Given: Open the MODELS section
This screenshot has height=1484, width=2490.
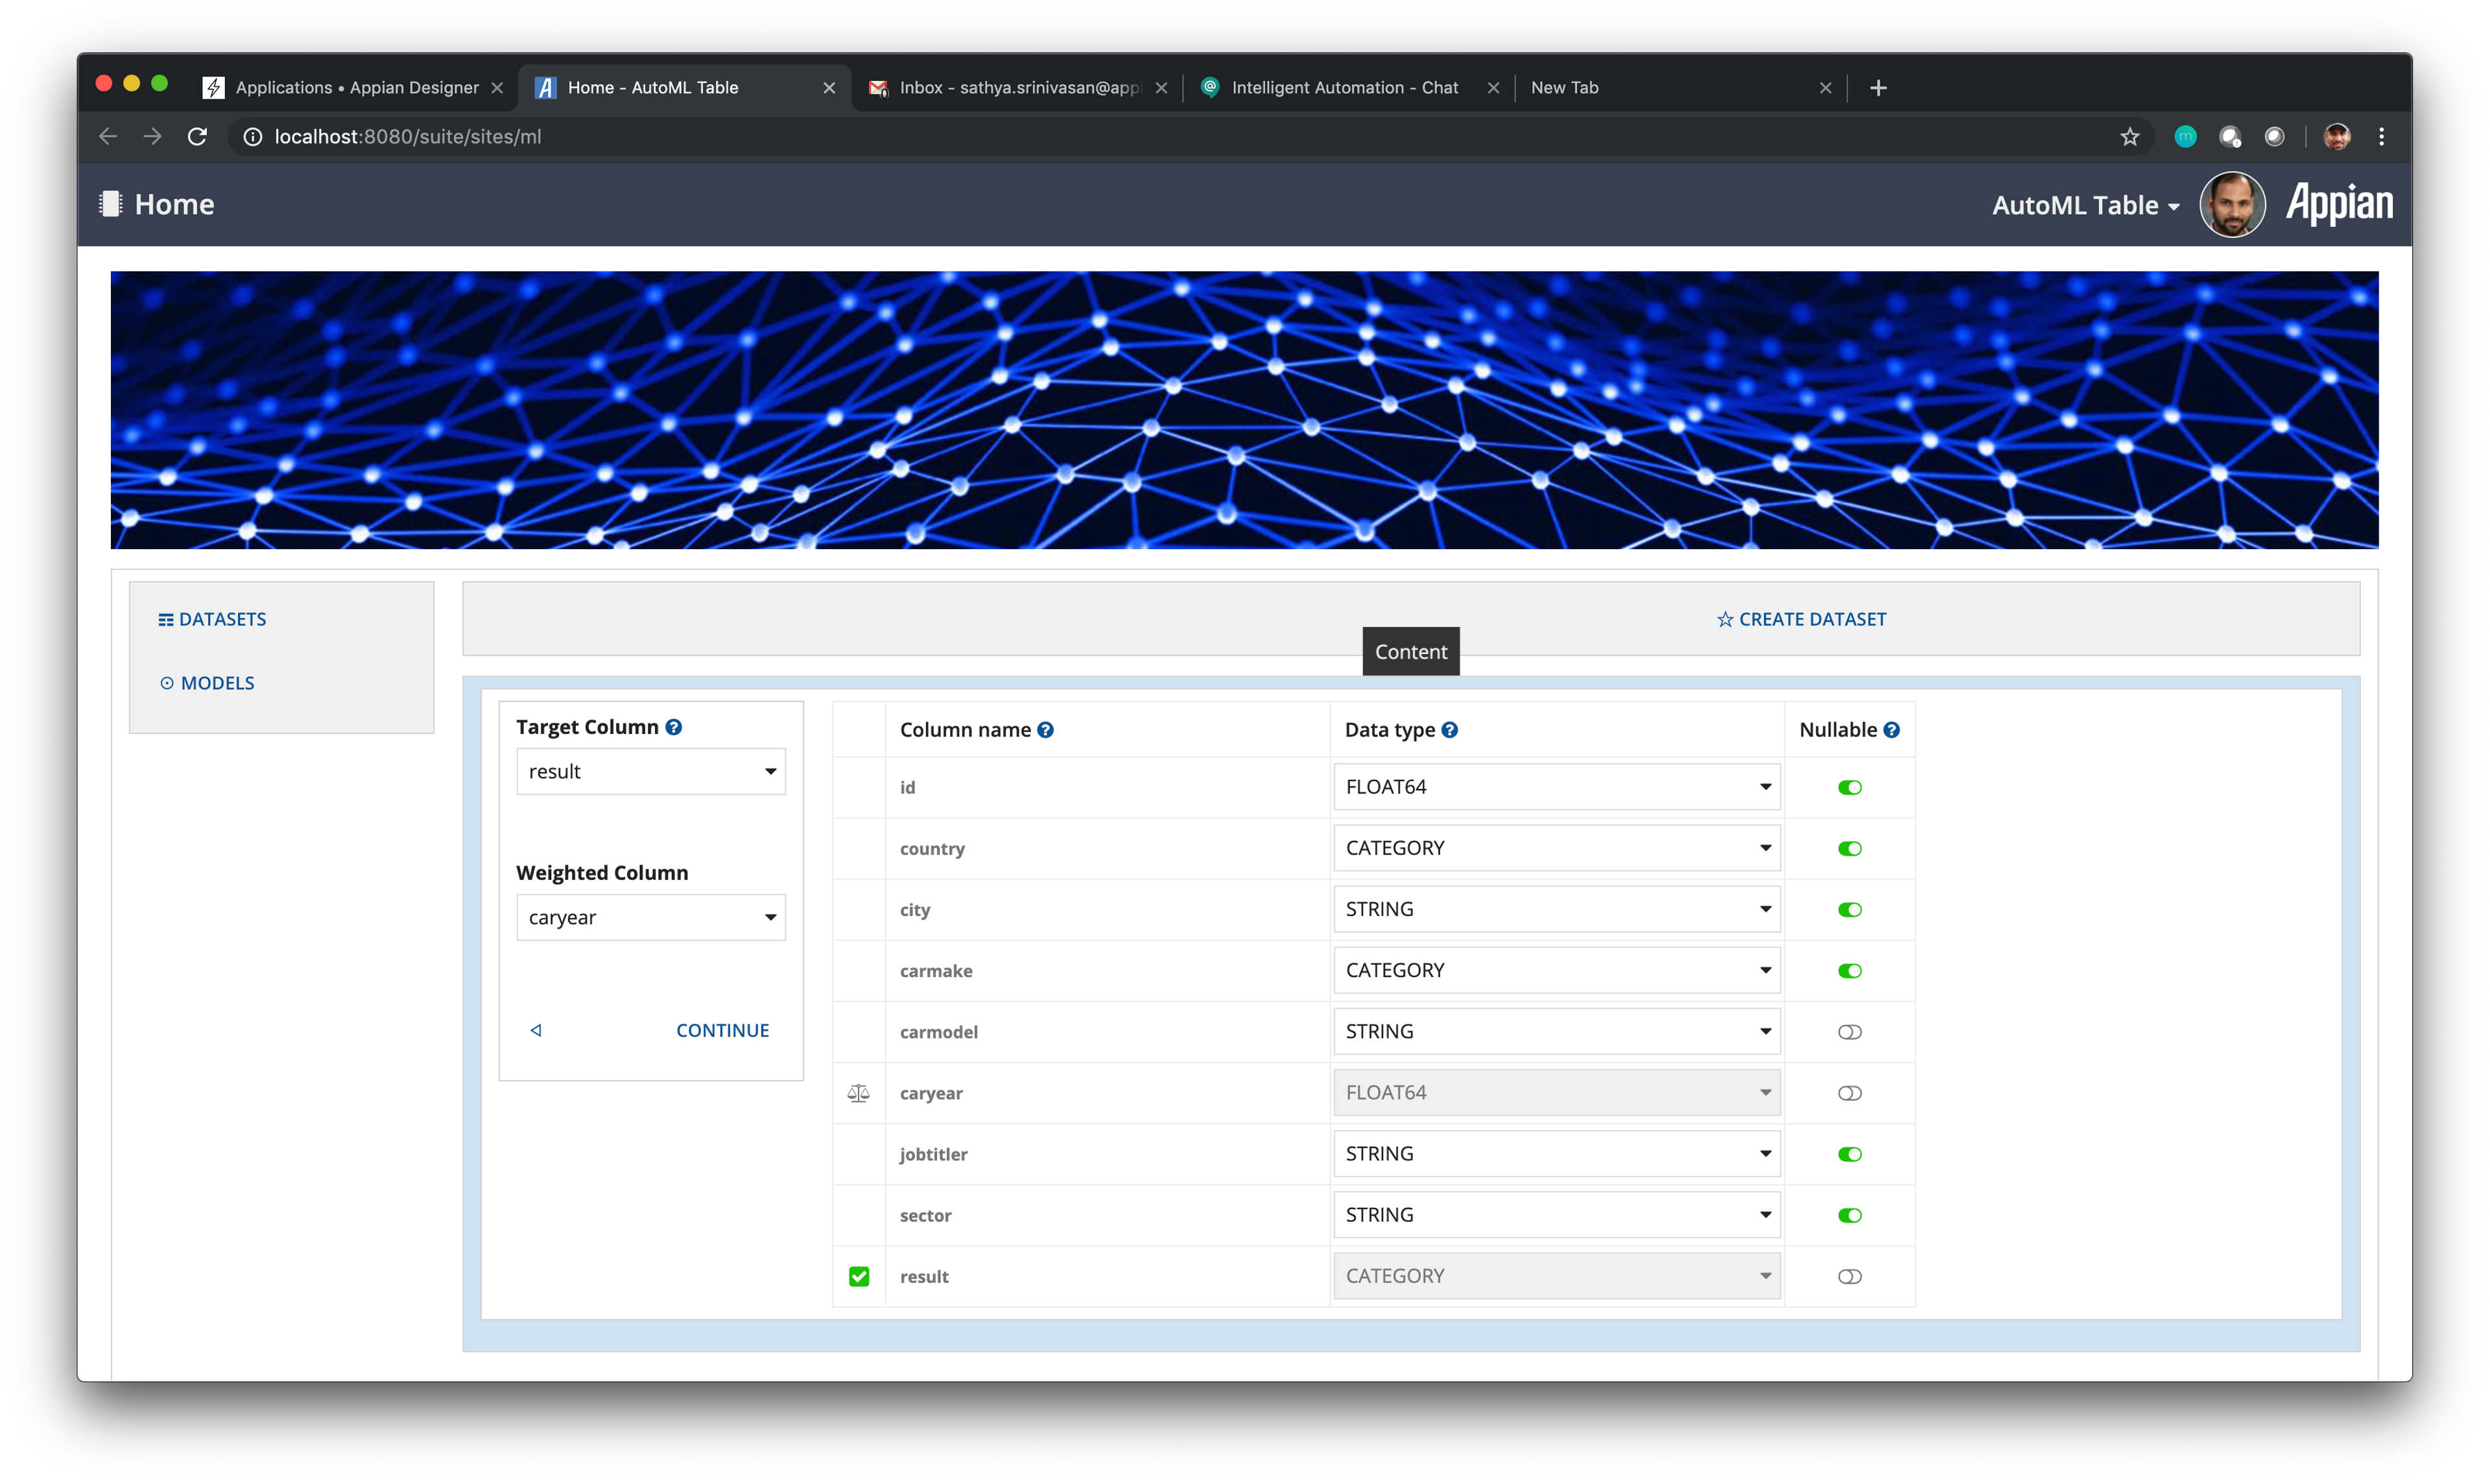Looking at the screenshot, I should click(207, 683).
